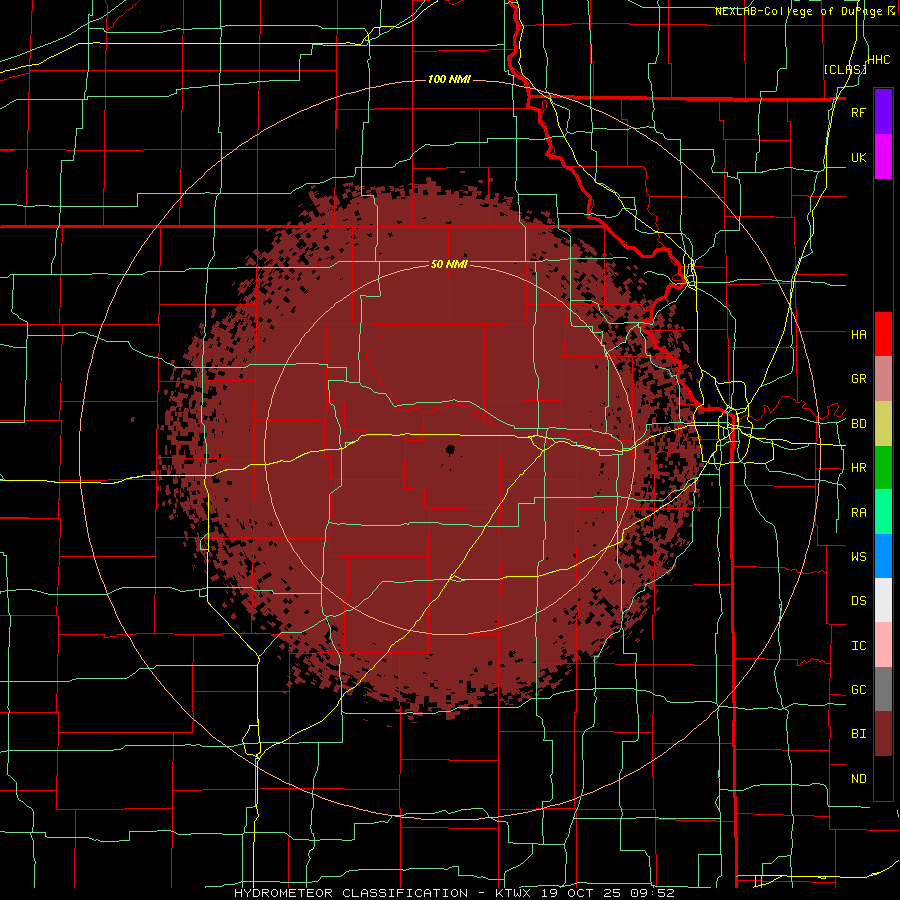900x900 pixels.
Task: Click the Hydrometeor Classification KTWX timestamp caption
Action: (x=454, y=893)
